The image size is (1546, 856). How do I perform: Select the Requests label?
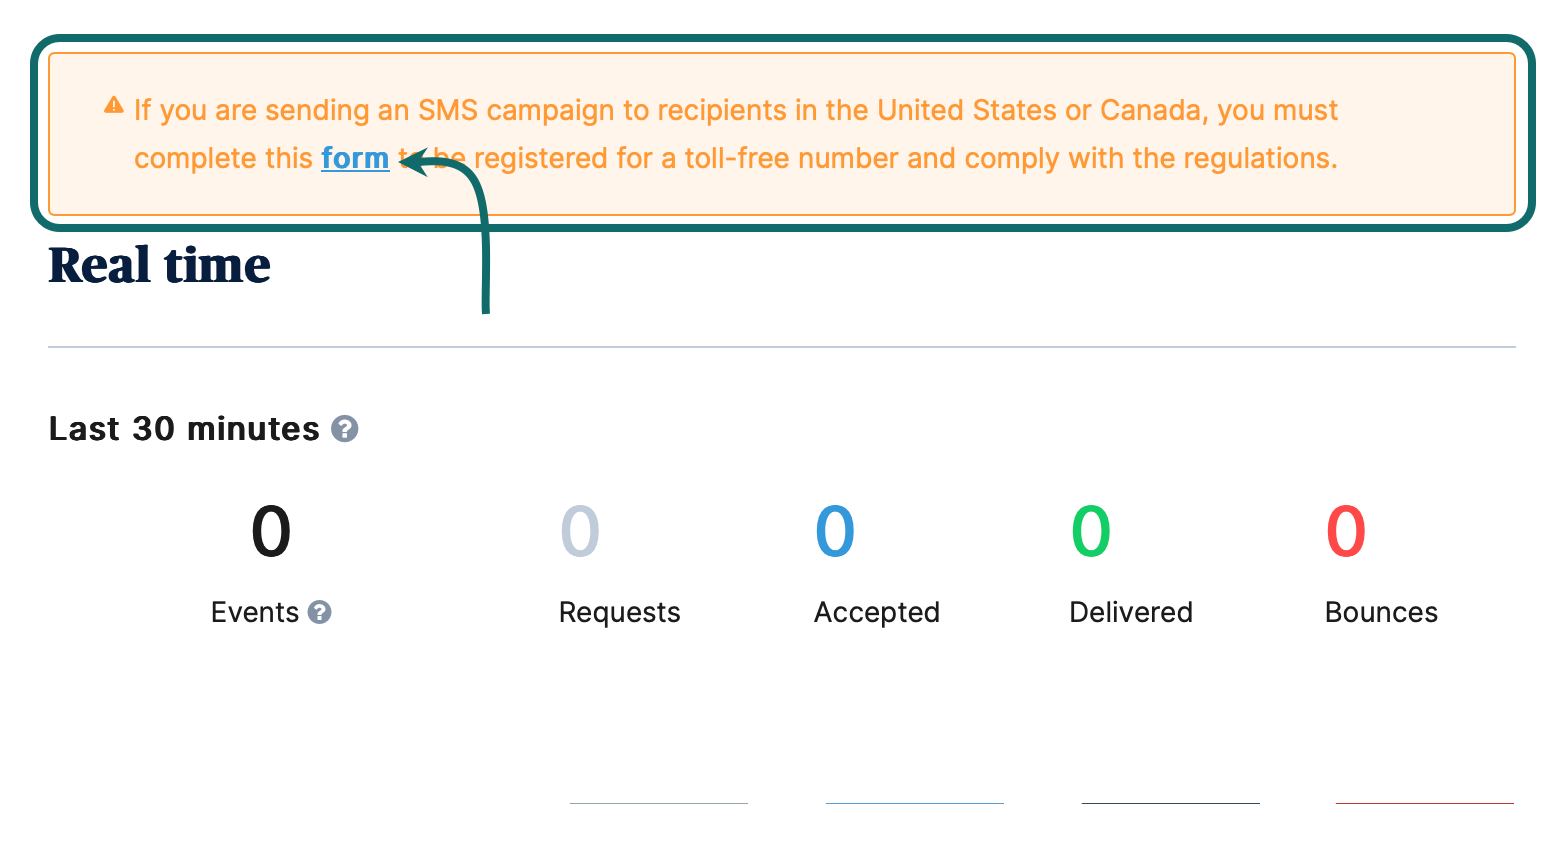click(620, 612)
